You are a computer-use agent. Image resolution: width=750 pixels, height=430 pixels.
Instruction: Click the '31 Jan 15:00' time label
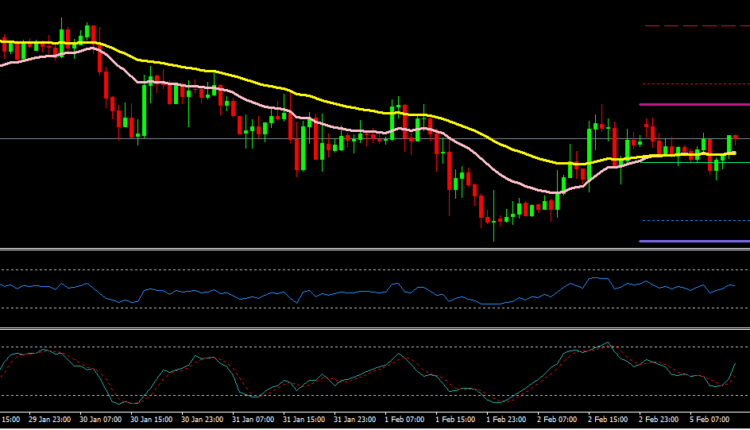click(x=302, y=420)
